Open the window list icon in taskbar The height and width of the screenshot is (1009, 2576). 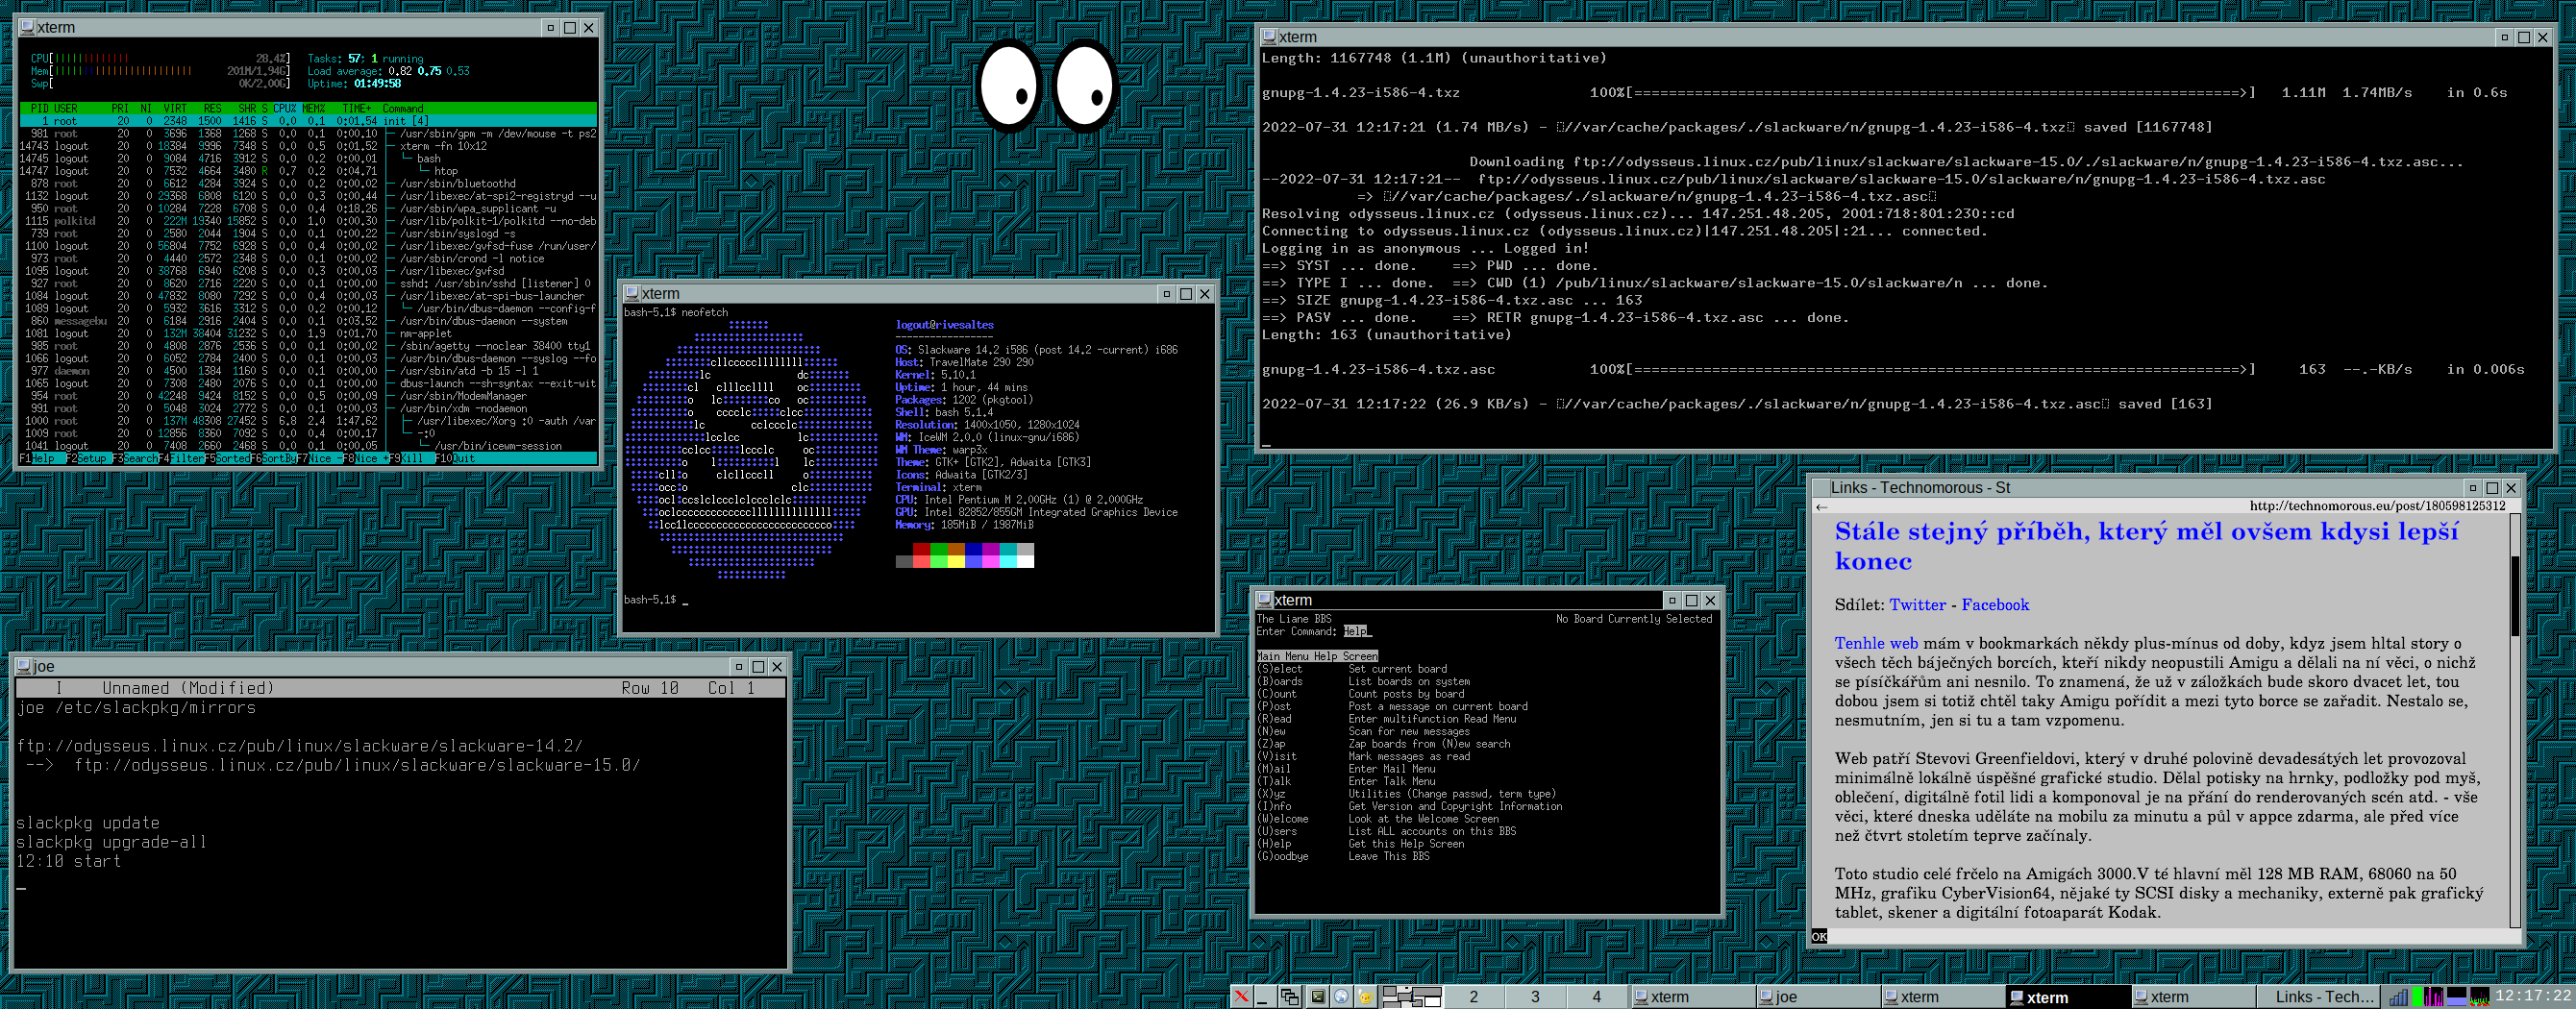pos(1289,996)
